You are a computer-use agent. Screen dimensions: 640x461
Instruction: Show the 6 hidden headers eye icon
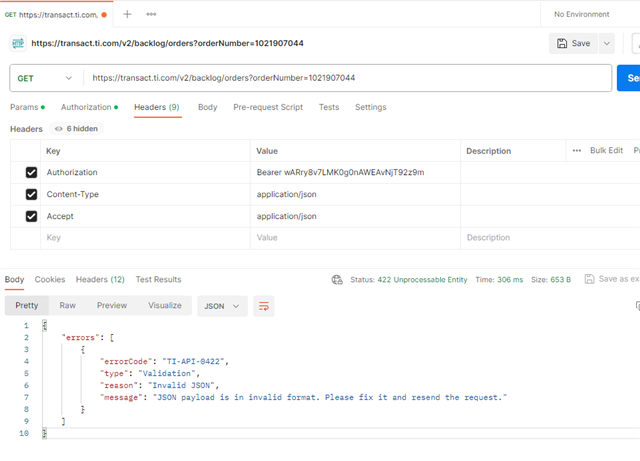pos(59,129)
